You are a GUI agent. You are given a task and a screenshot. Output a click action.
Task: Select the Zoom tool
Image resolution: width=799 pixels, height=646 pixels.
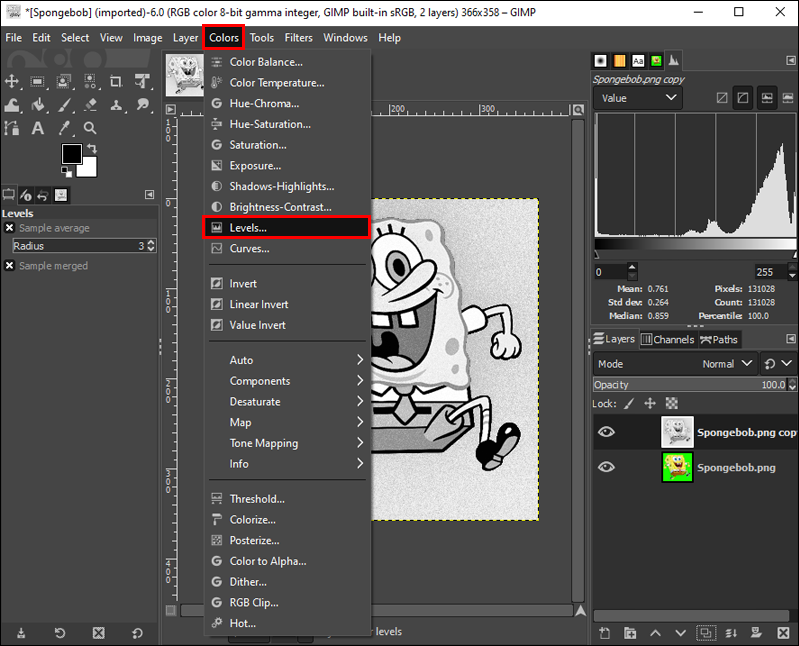pyautogui.click(x=90, y=128)
